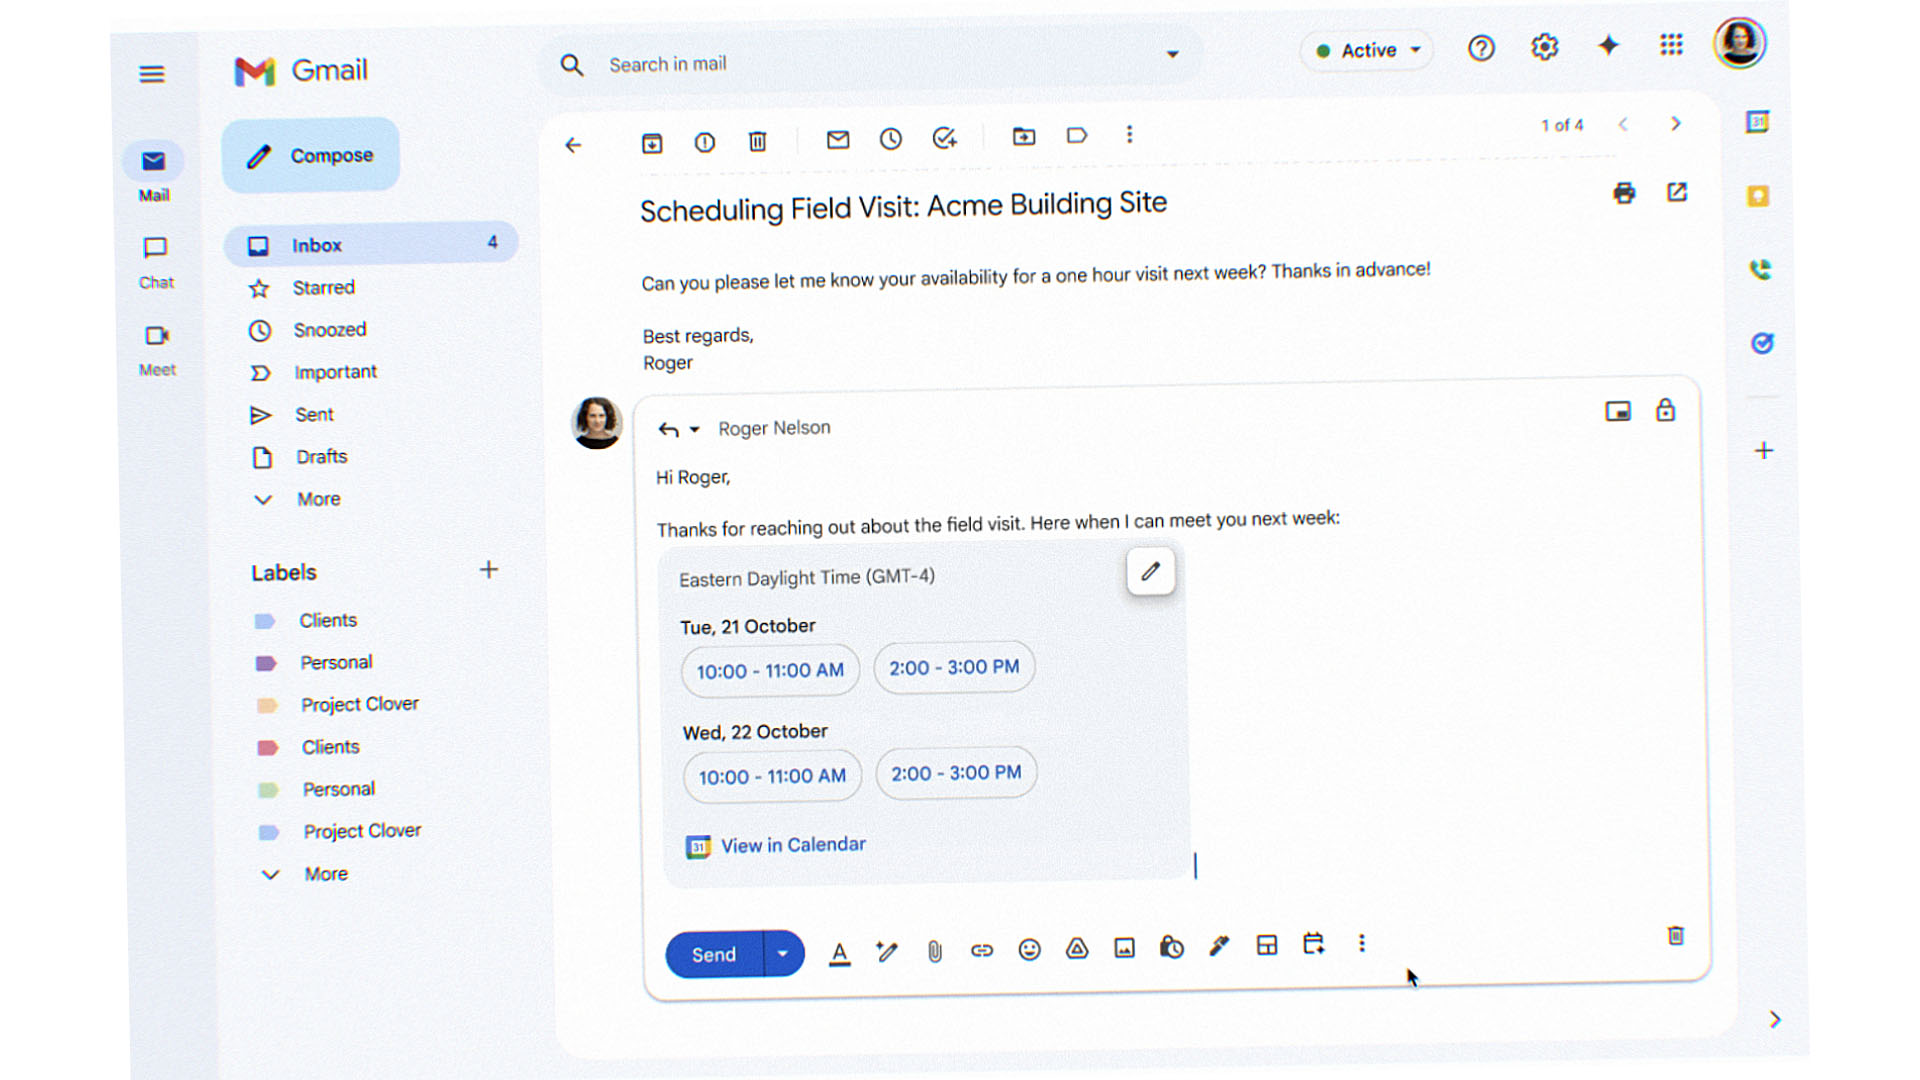
Task: Click the Insert from Drive icon
Action: pyautogui.click(x=1076, y=948)
